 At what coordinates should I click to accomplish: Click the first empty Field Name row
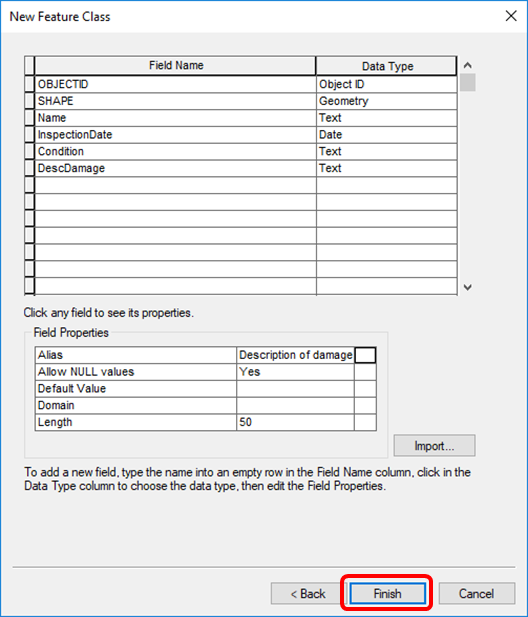(175, 185)
